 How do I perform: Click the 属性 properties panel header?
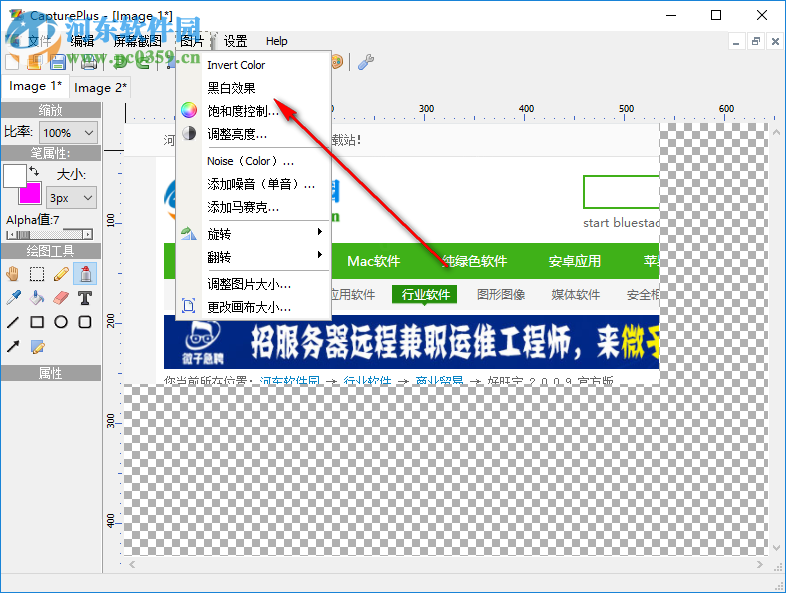tap(51, 373)
